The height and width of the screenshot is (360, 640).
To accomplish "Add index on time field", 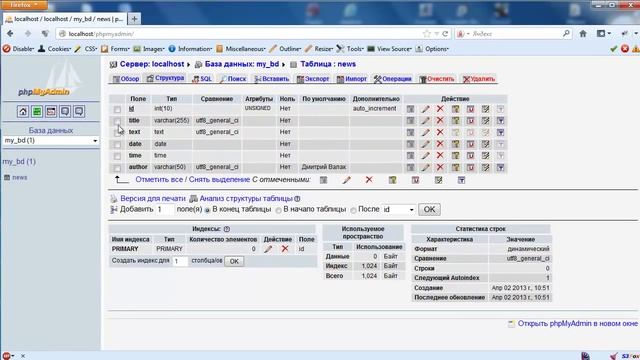I will 485,156.
